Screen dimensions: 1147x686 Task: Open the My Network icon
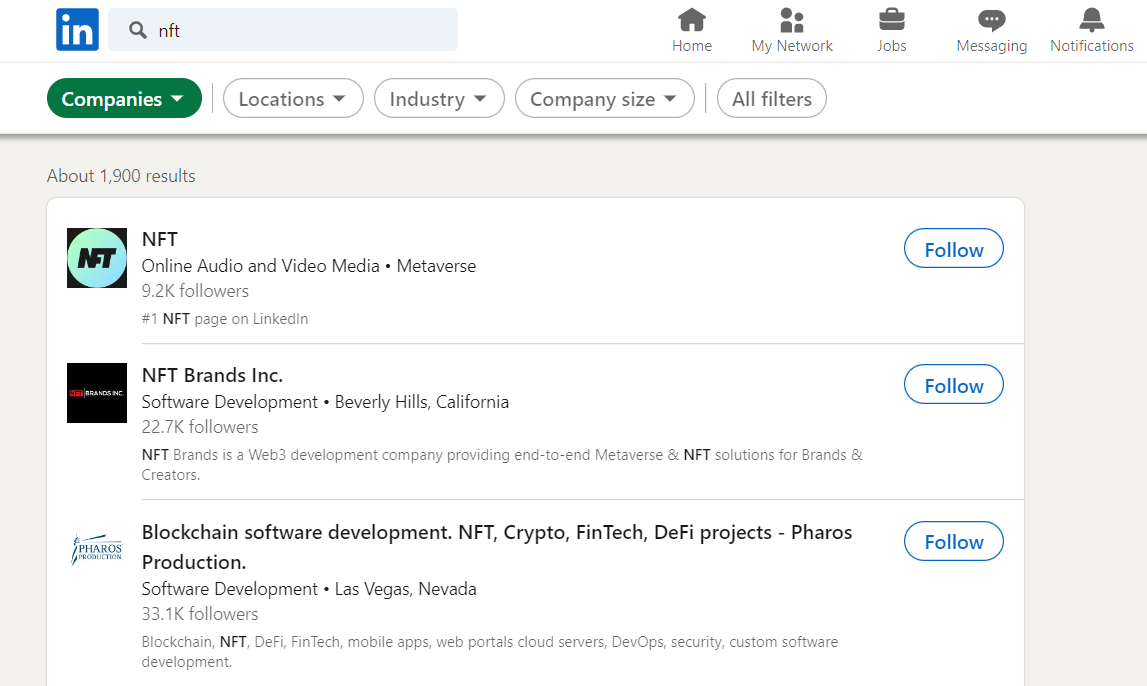coord(791,20)
